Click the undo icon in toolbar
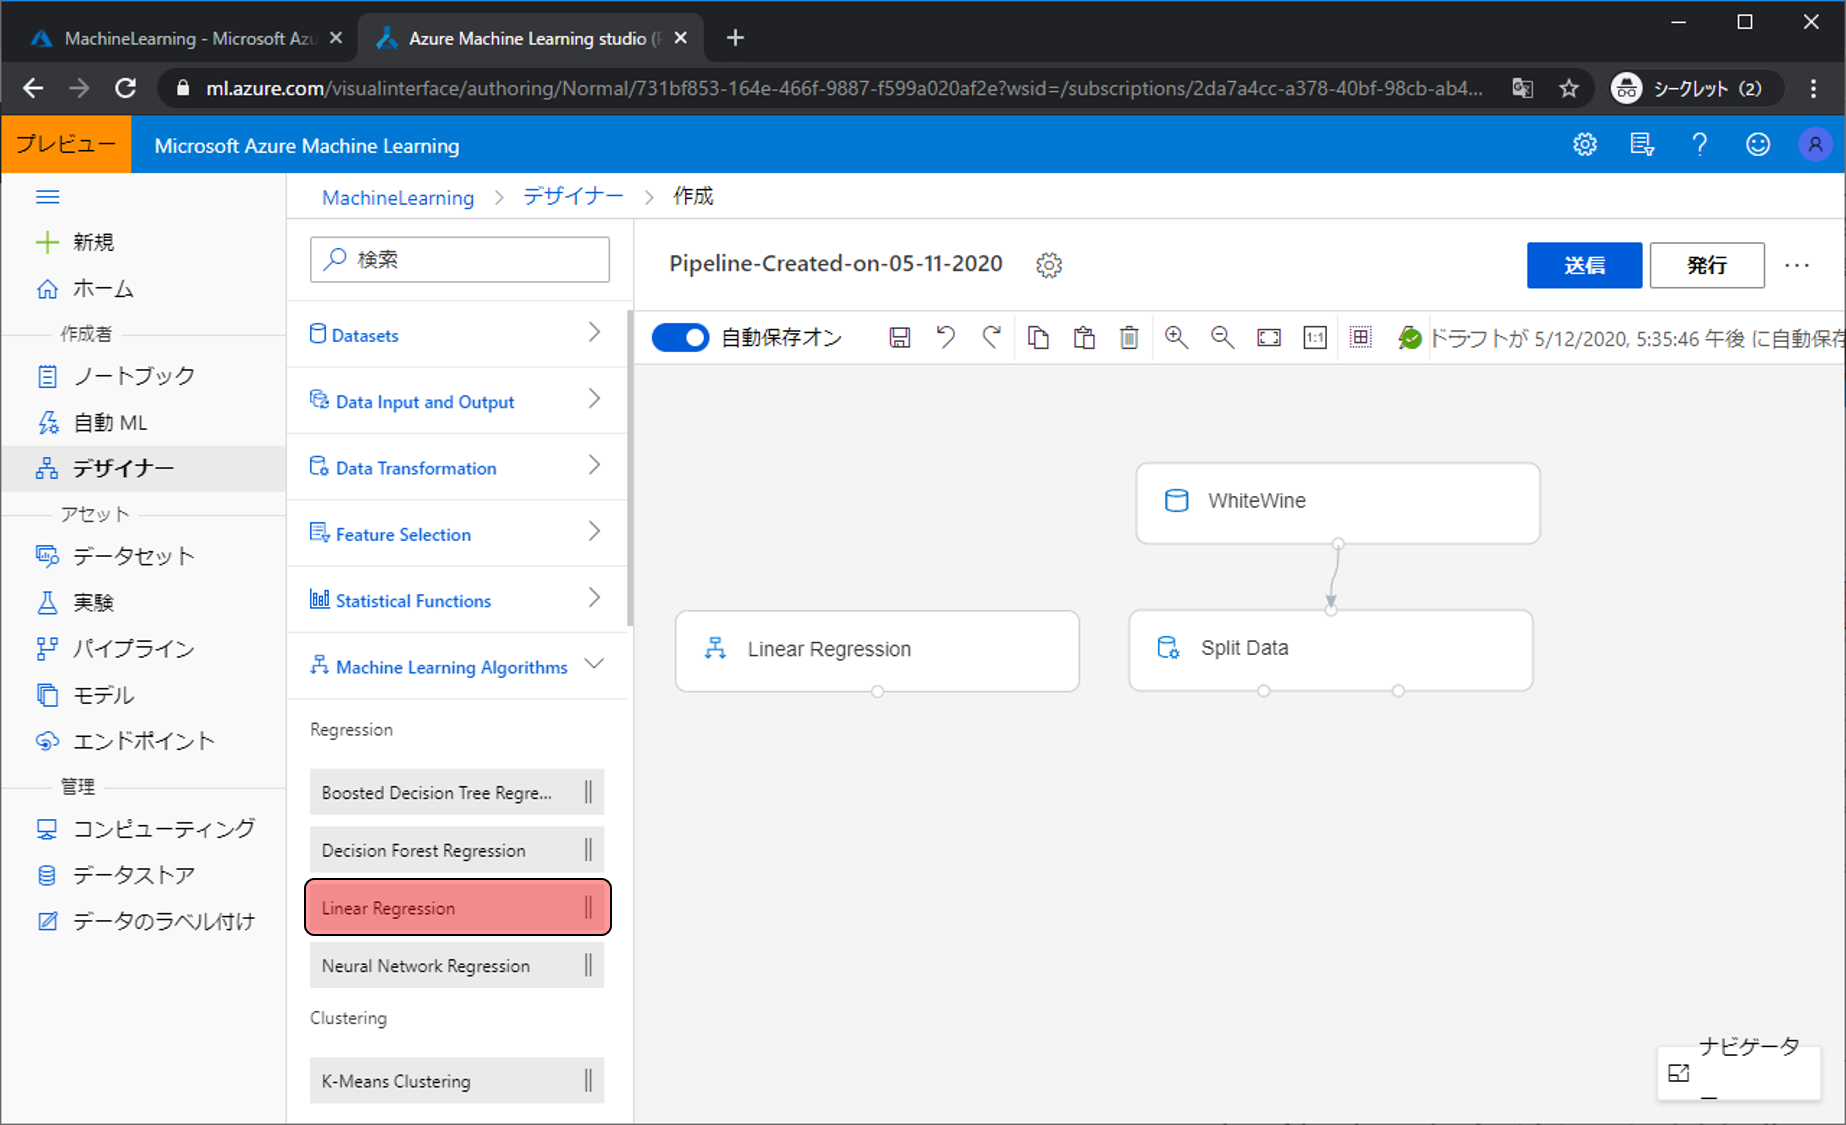This screenshot has width=1846, height=1125. tap(945, 338)
